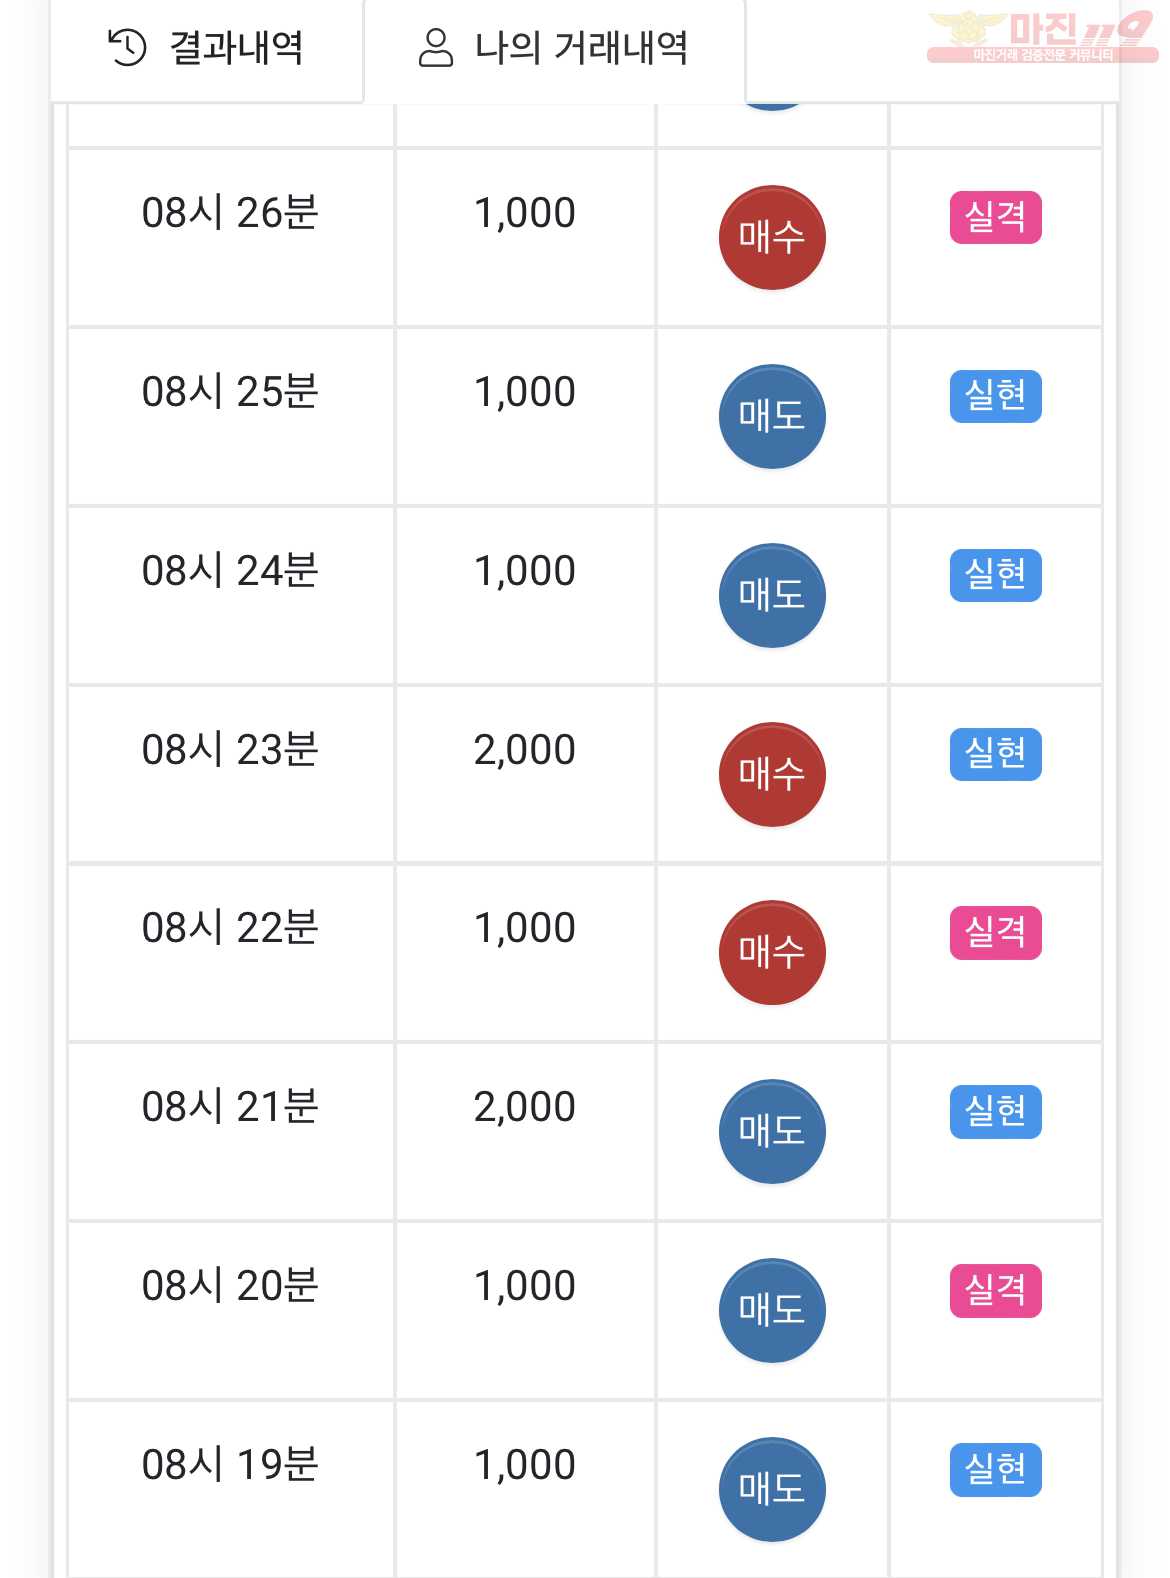Click the 매수 circle at 08시 23분
The width and height of the screenshot is (1170, 1578).
pyautogui.click(x=772, y=774)
